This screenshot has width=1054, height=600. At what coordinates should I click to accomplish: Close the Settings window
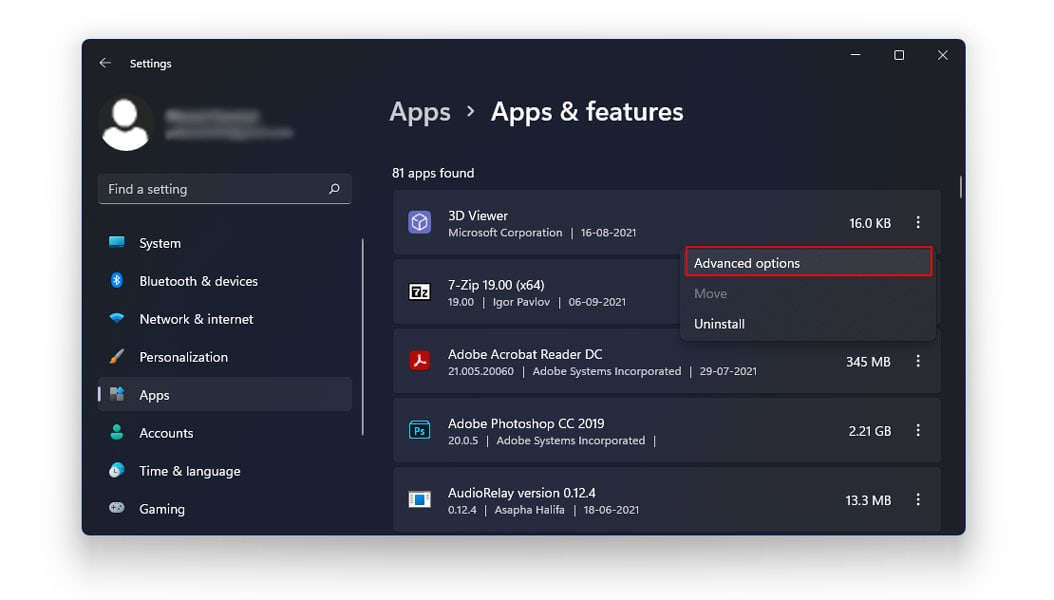click(942, 55)
